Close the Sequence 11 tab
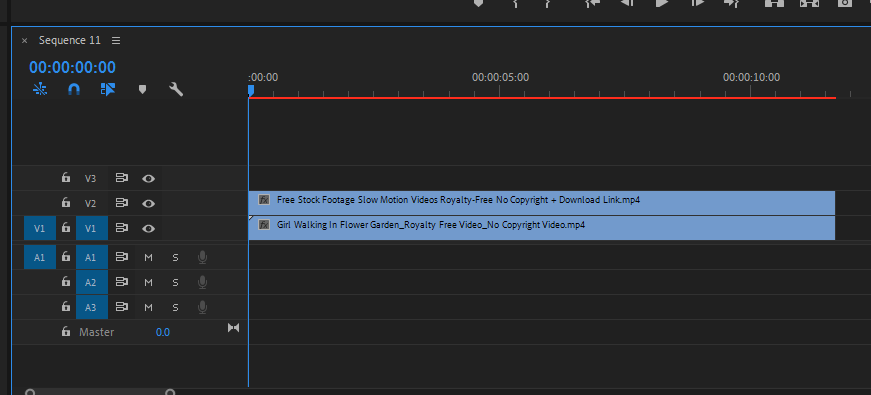The height and width of the screenshot is (395, 871). [24, 41]
